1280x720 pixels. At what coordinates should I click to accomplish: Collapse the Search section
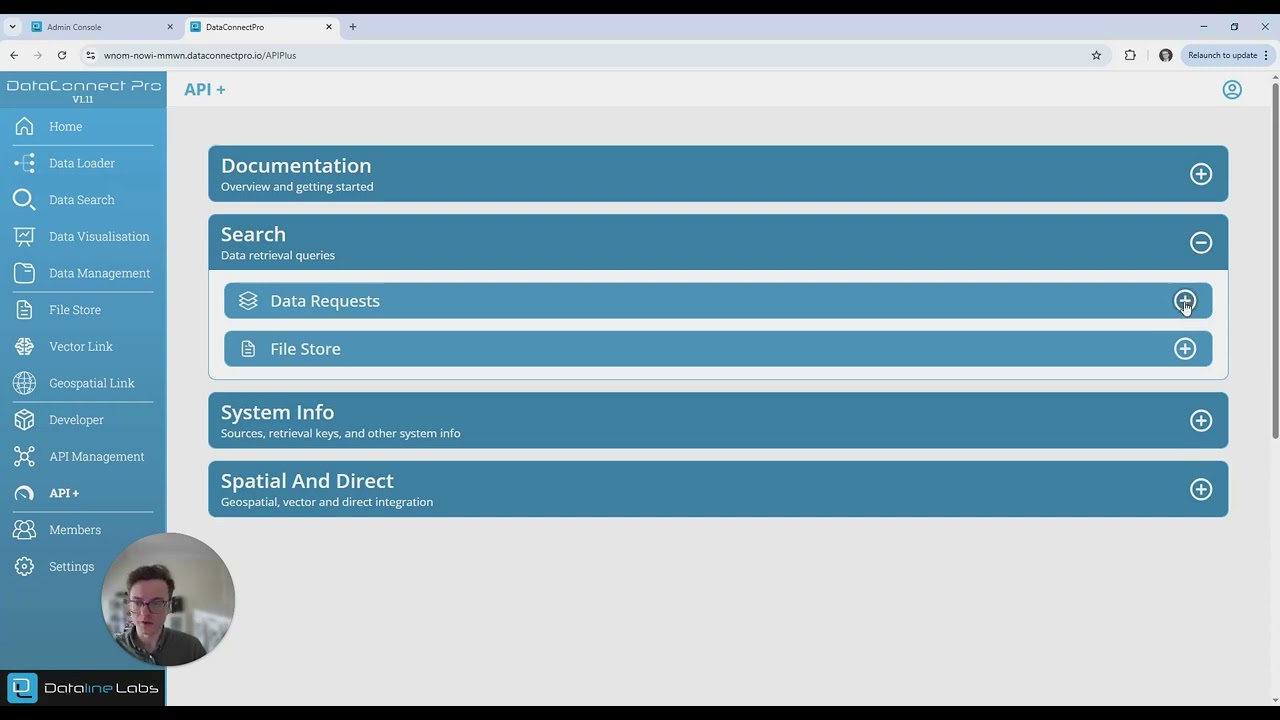coord(1201,242)
